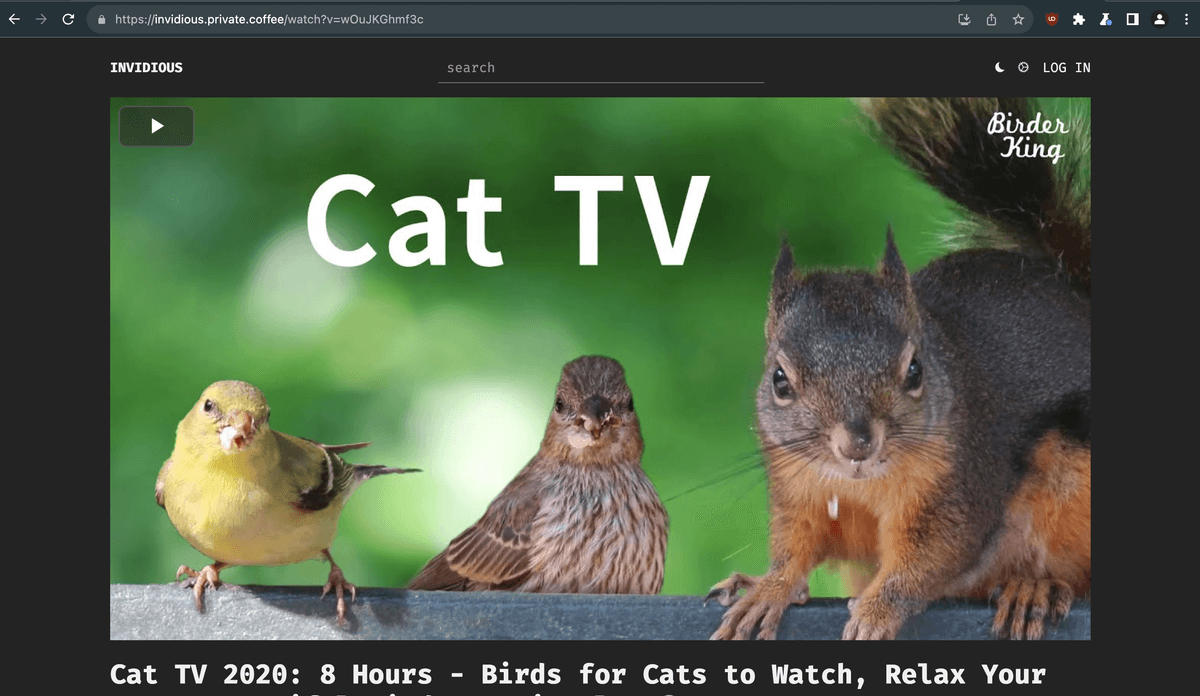
Task: Click the video title 'Cat TV 2020: 8 Hours'
Action: coord(578,675)
